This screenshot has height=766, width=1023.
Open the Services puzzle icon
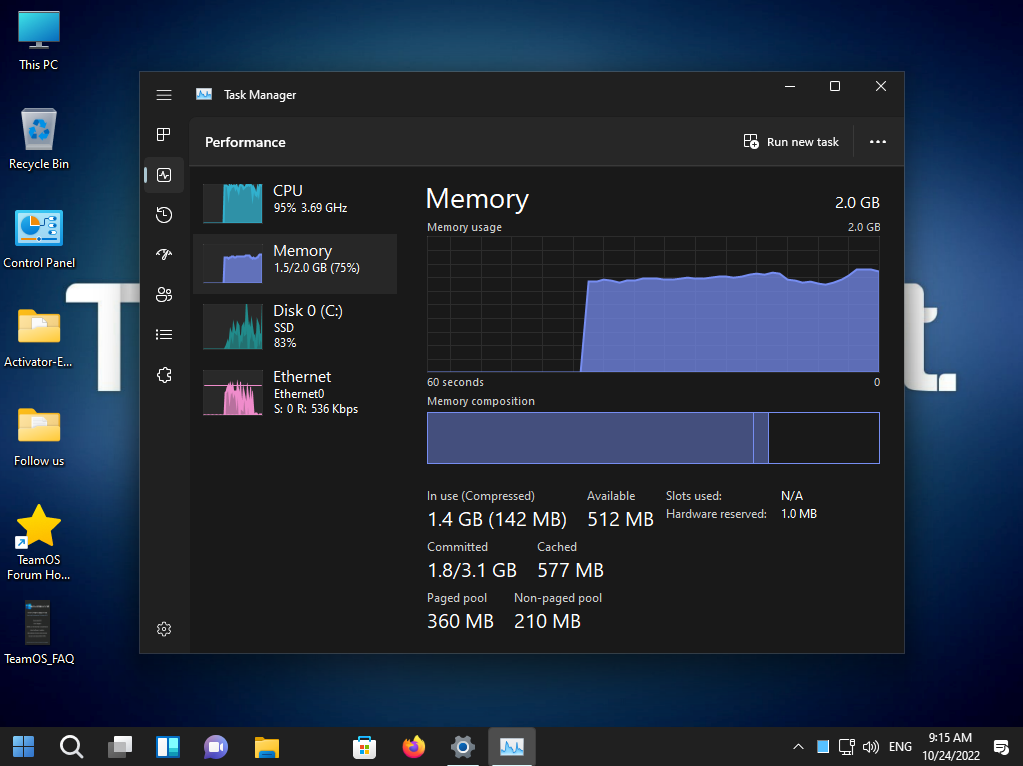[164, 375]
